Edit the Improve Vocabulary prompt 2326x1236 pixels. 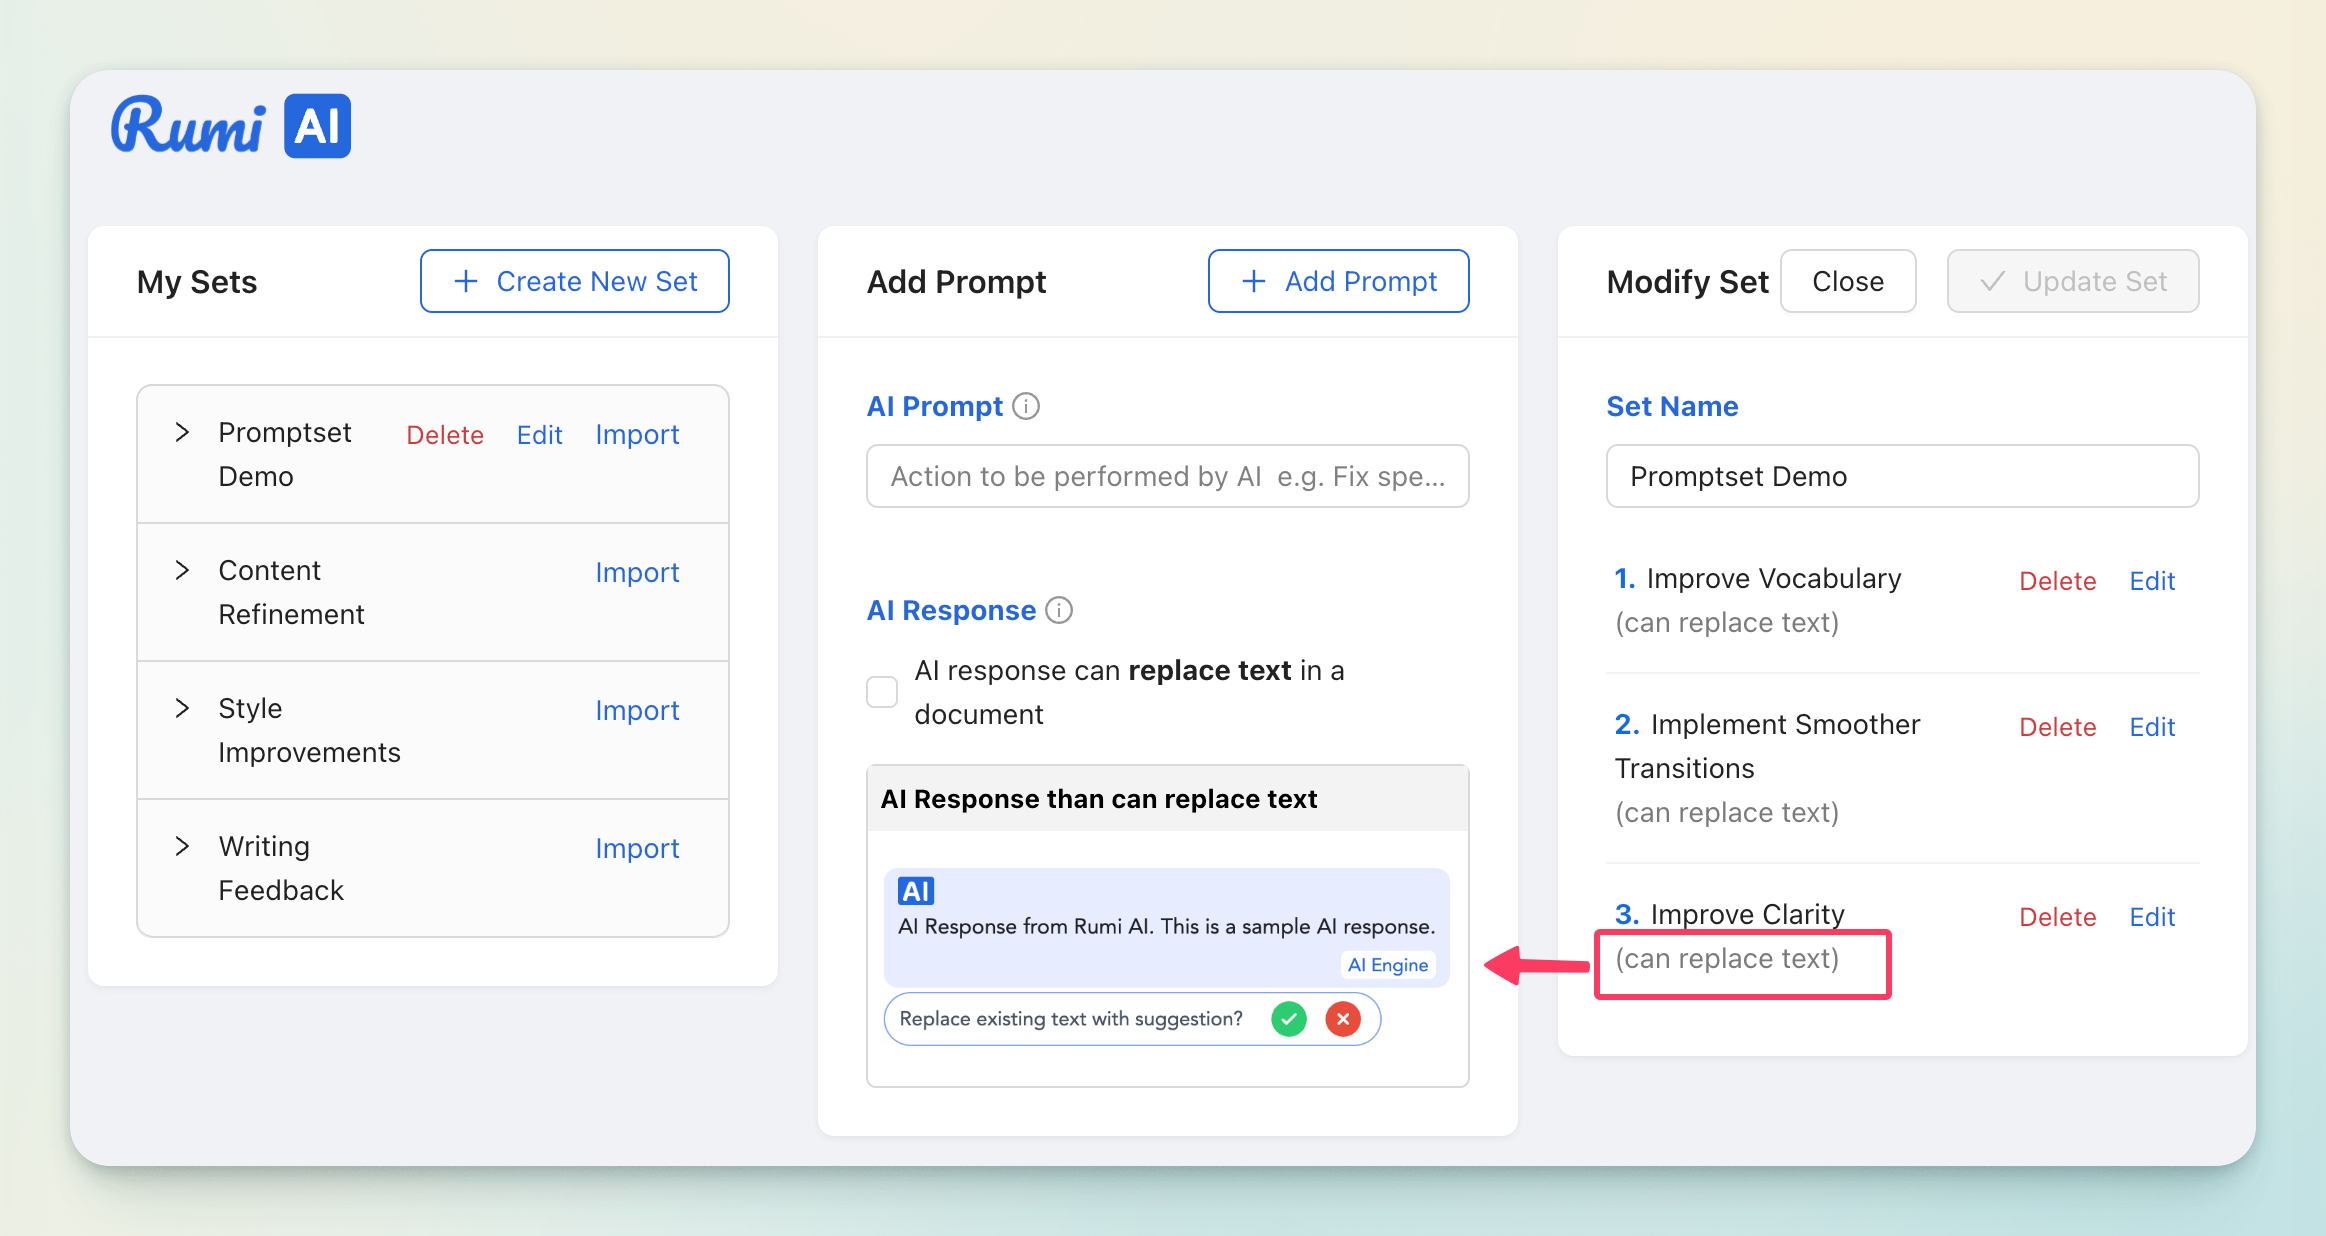(2151, 581)
